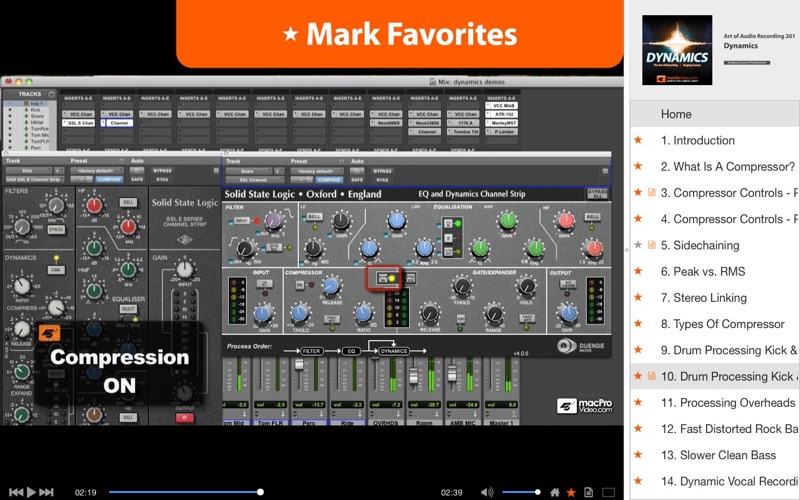This screenshot has width=800, height=500.
Task: Adjust the player volume slider
Action: [521, 492]
